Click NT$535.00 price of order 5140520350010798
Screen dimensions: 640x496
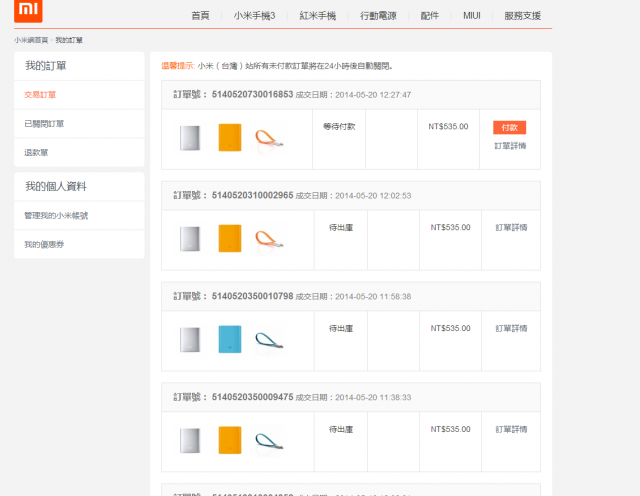click(450, 328)
